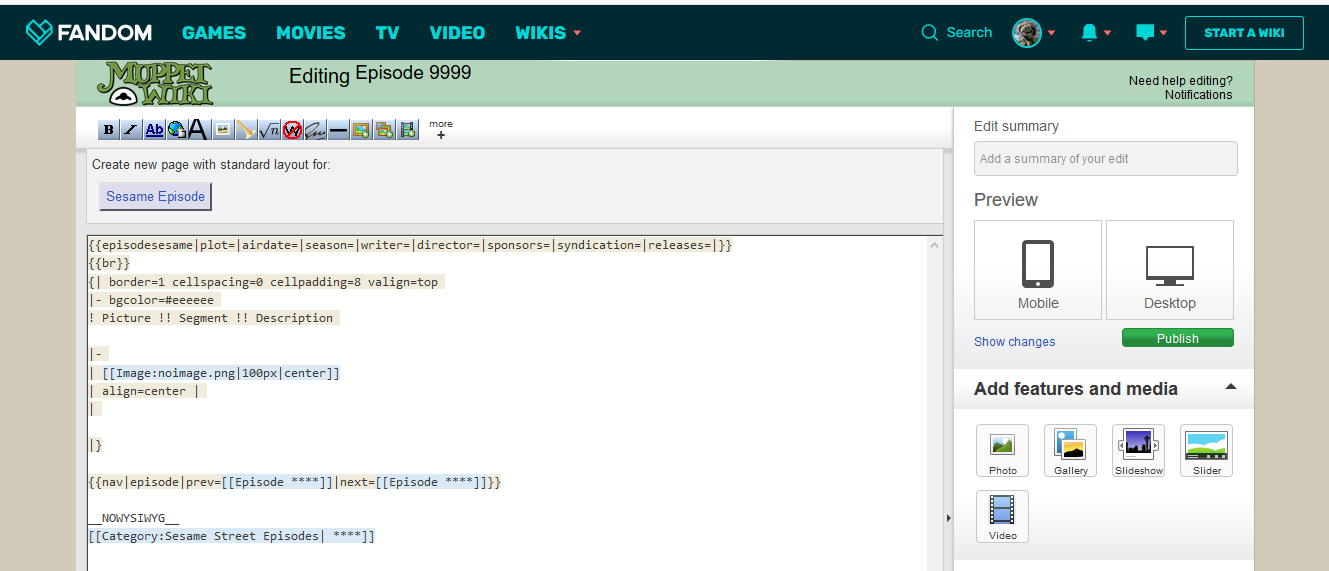1329x571 pixels.
Task: Add gallery toolbar icon with plus
Action: pyautogui.click(x=384, y=130)
